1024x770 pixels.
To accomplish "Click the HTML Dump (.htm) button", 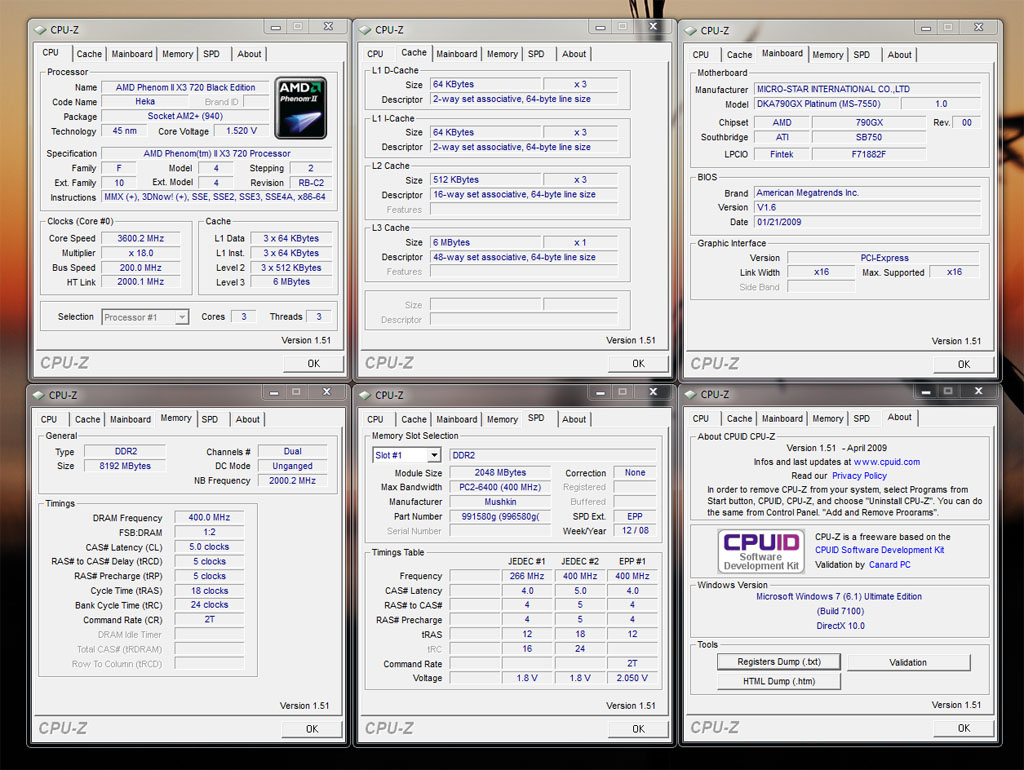I will pyautogui.click(x=778, y=681).
